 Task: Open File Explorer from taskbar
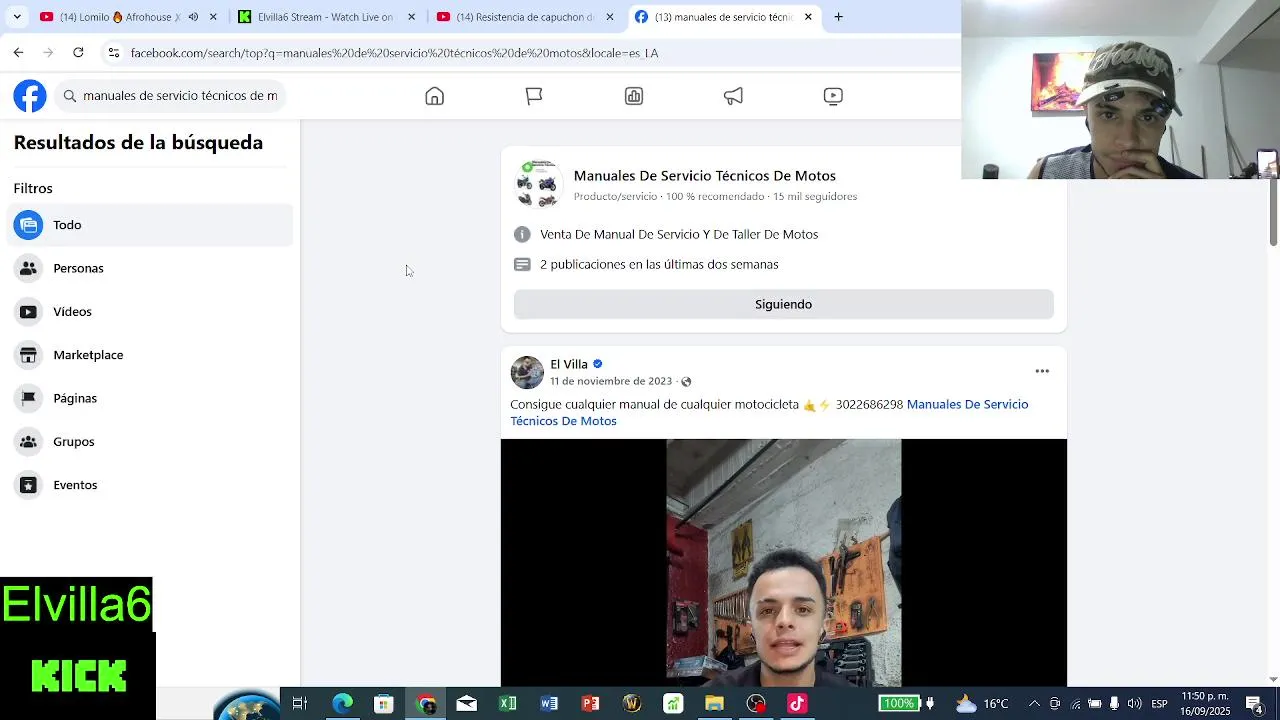714,704
